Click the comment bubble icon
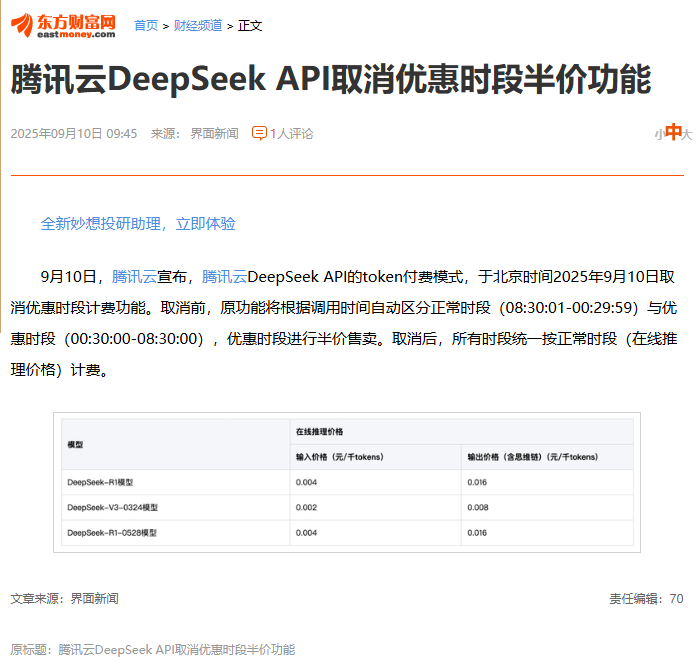This screenshot has width=700, height=670. [259, 133]
